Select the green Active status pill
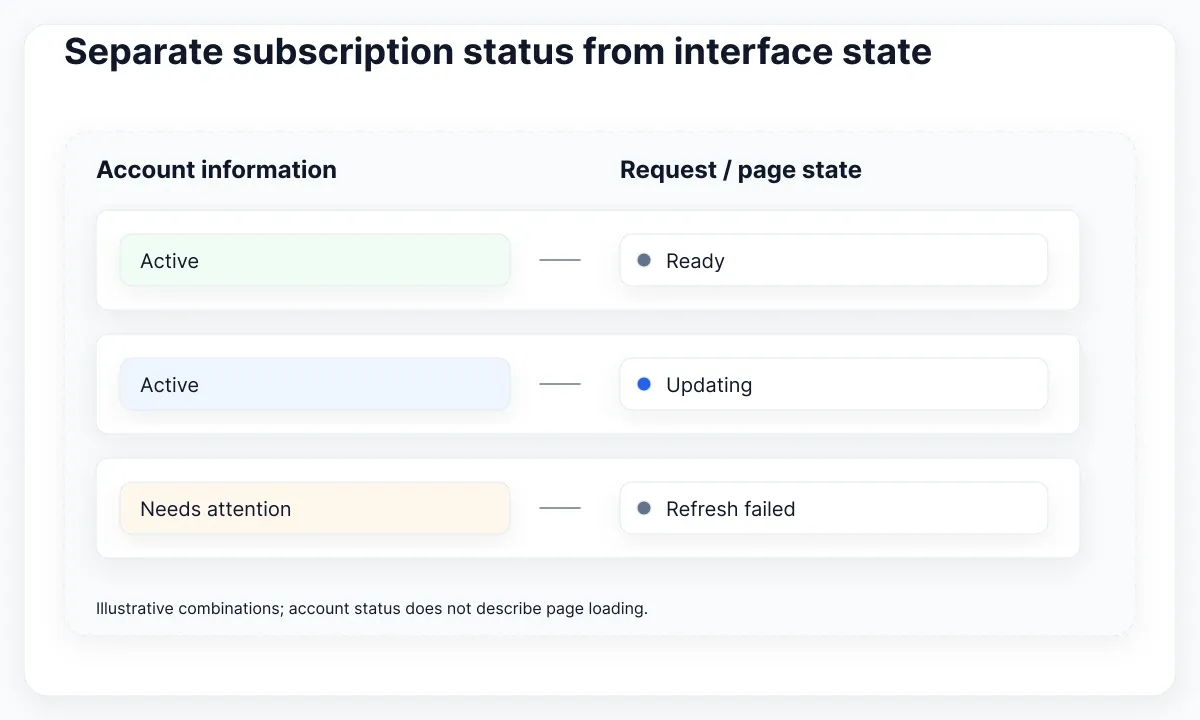 pyautogui.click(x=315, y=260)
